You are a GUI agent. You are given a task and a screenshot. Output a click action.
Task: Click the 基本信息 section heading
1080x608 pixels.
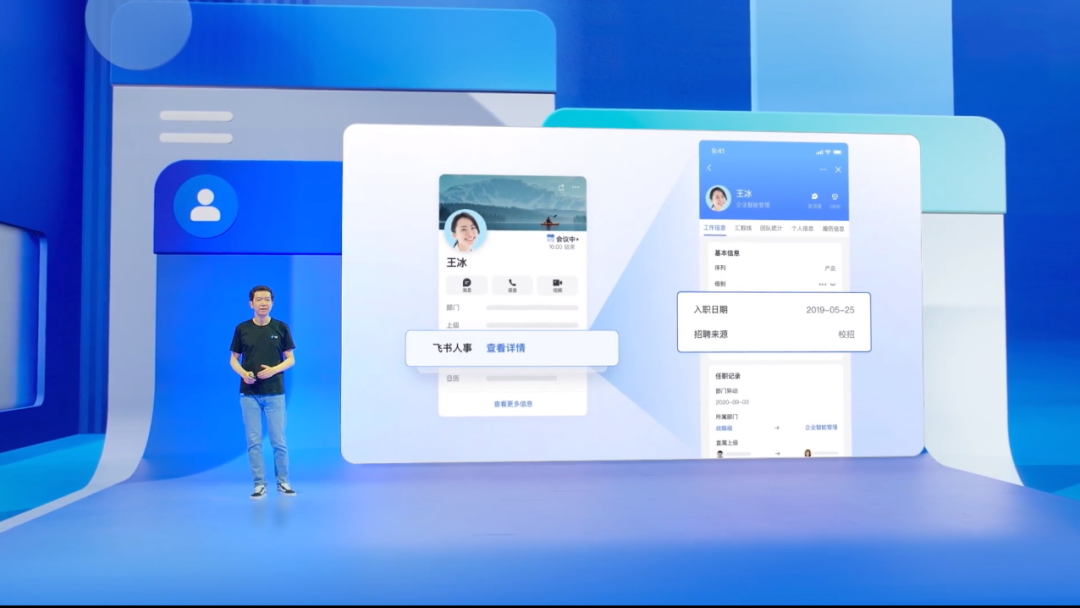coord(727,253)
